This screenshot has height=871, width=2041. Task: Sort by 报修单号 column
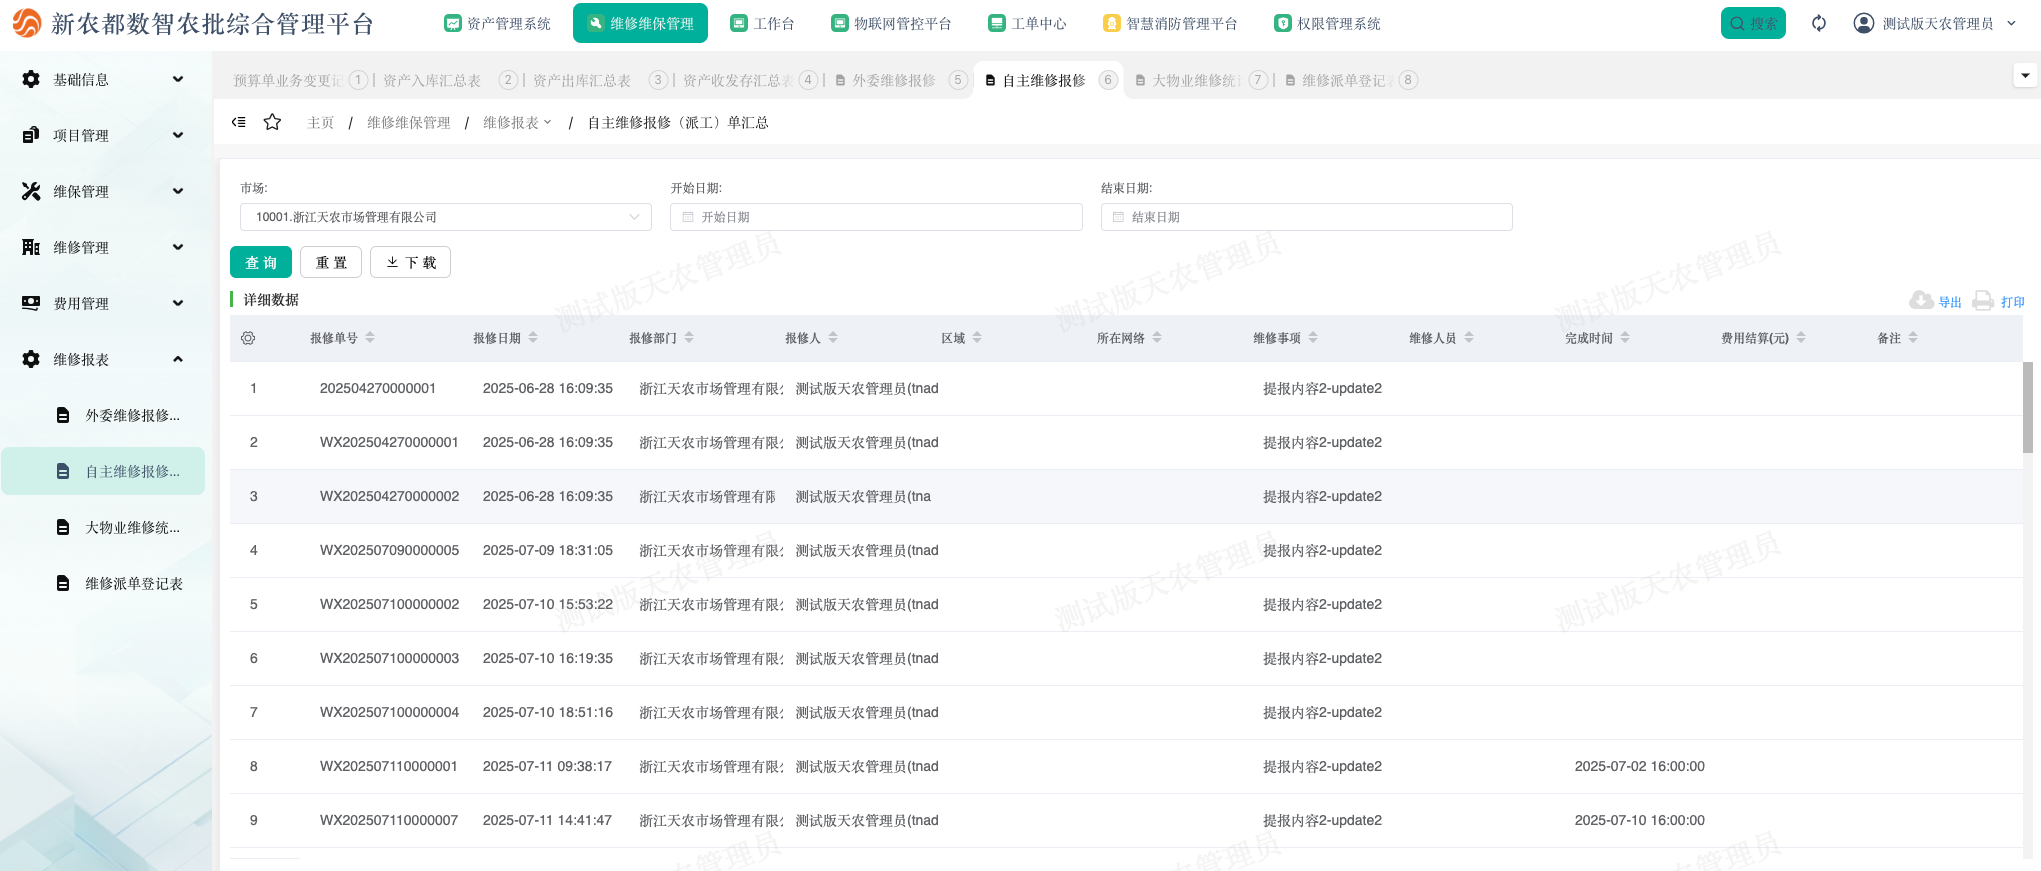[370, 338]
